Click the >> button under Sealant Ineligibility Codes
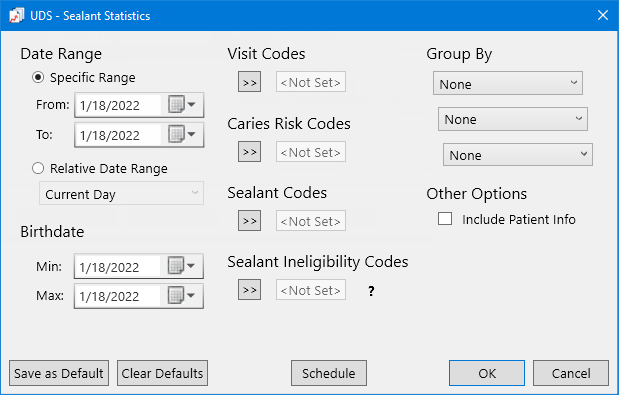Image resolution: width=619 pixels, height=395 pixels. coord(249,290)
